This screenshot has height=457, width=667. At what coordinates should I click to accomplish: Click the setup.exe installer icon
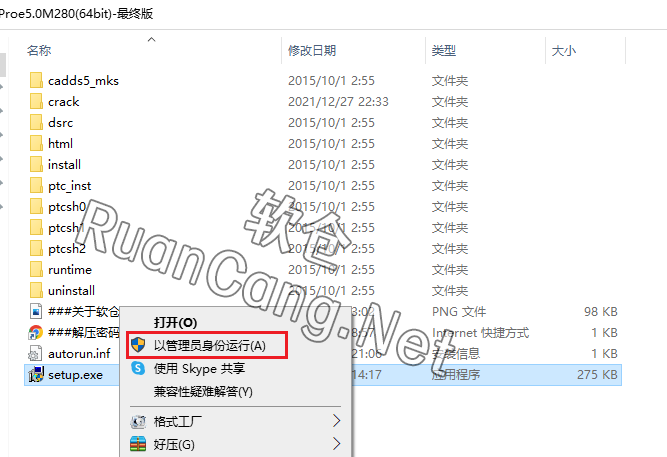36,374
